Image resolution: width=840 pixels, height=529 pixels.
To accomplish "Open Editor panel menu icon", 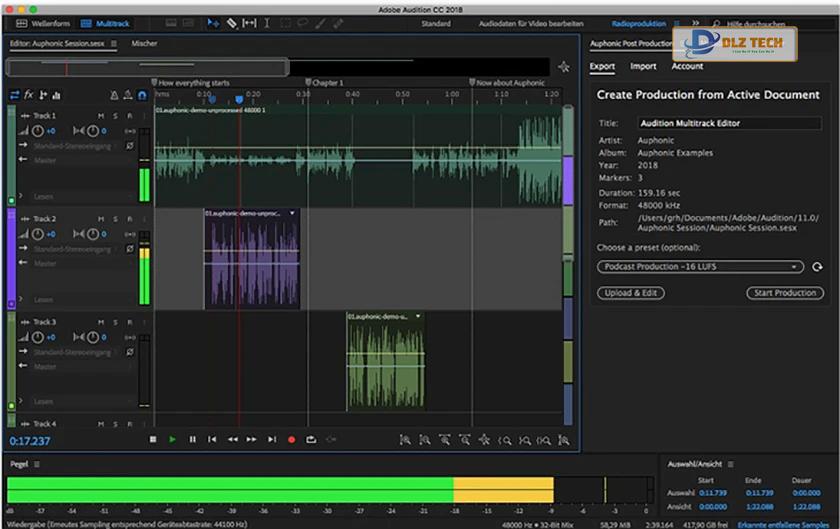I will coord(114,43).
